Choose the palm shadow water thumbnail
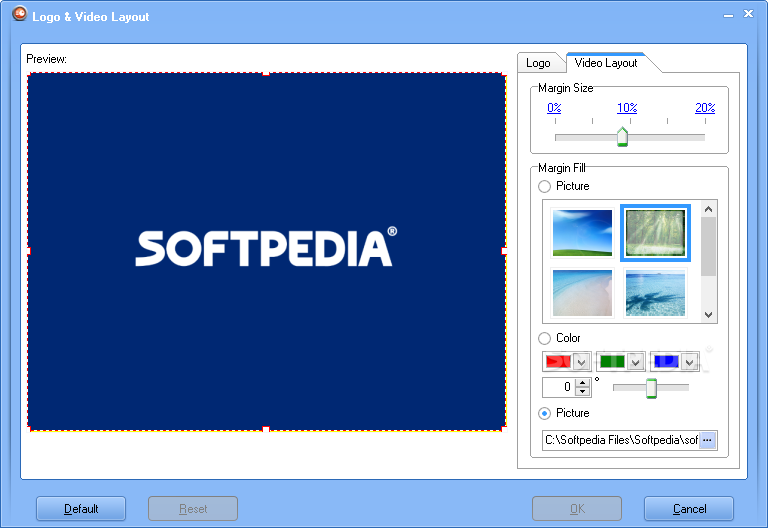This screenshot has height=528, width=768. tap(655, 293)
